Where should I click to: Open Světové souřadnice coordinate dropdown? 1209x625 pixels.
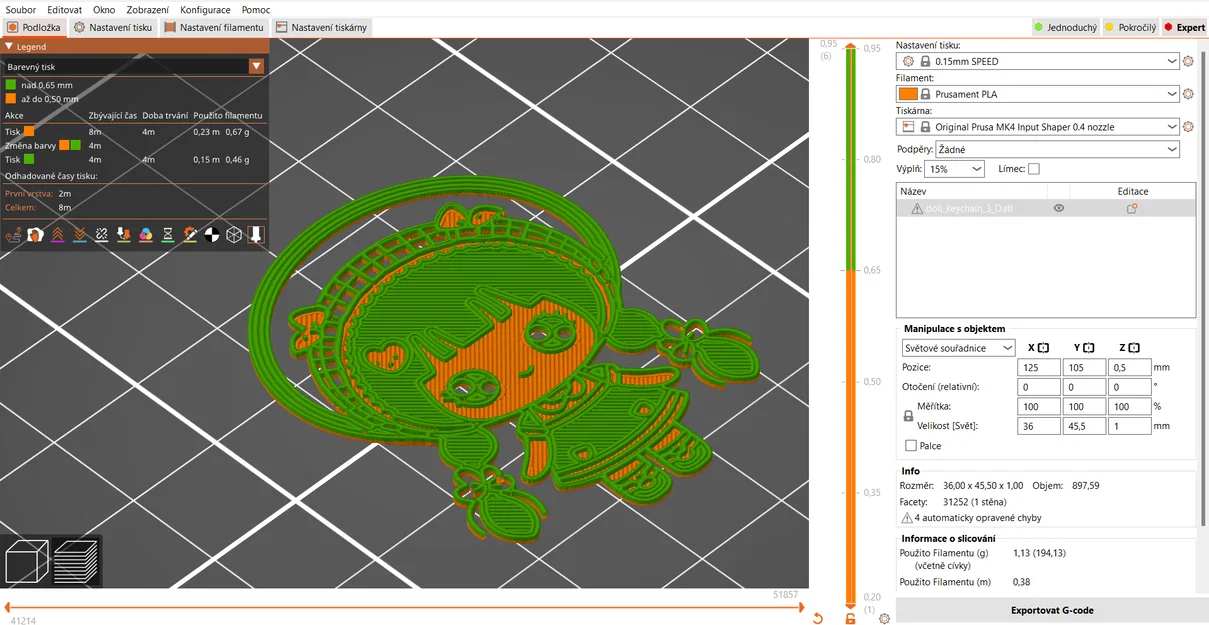tap(958, 348)
